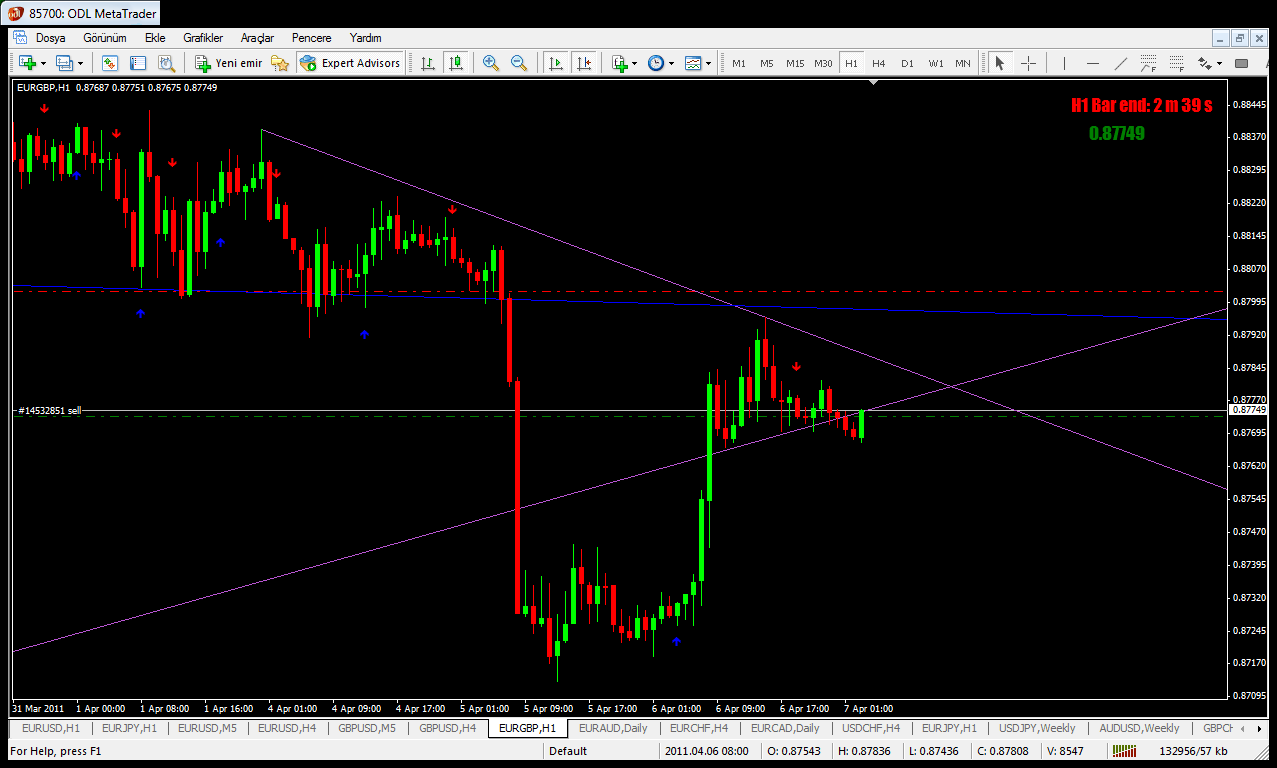Switch the chart to bar chart
Viewport: 1277px width, 768px height.
pos(428,63)
